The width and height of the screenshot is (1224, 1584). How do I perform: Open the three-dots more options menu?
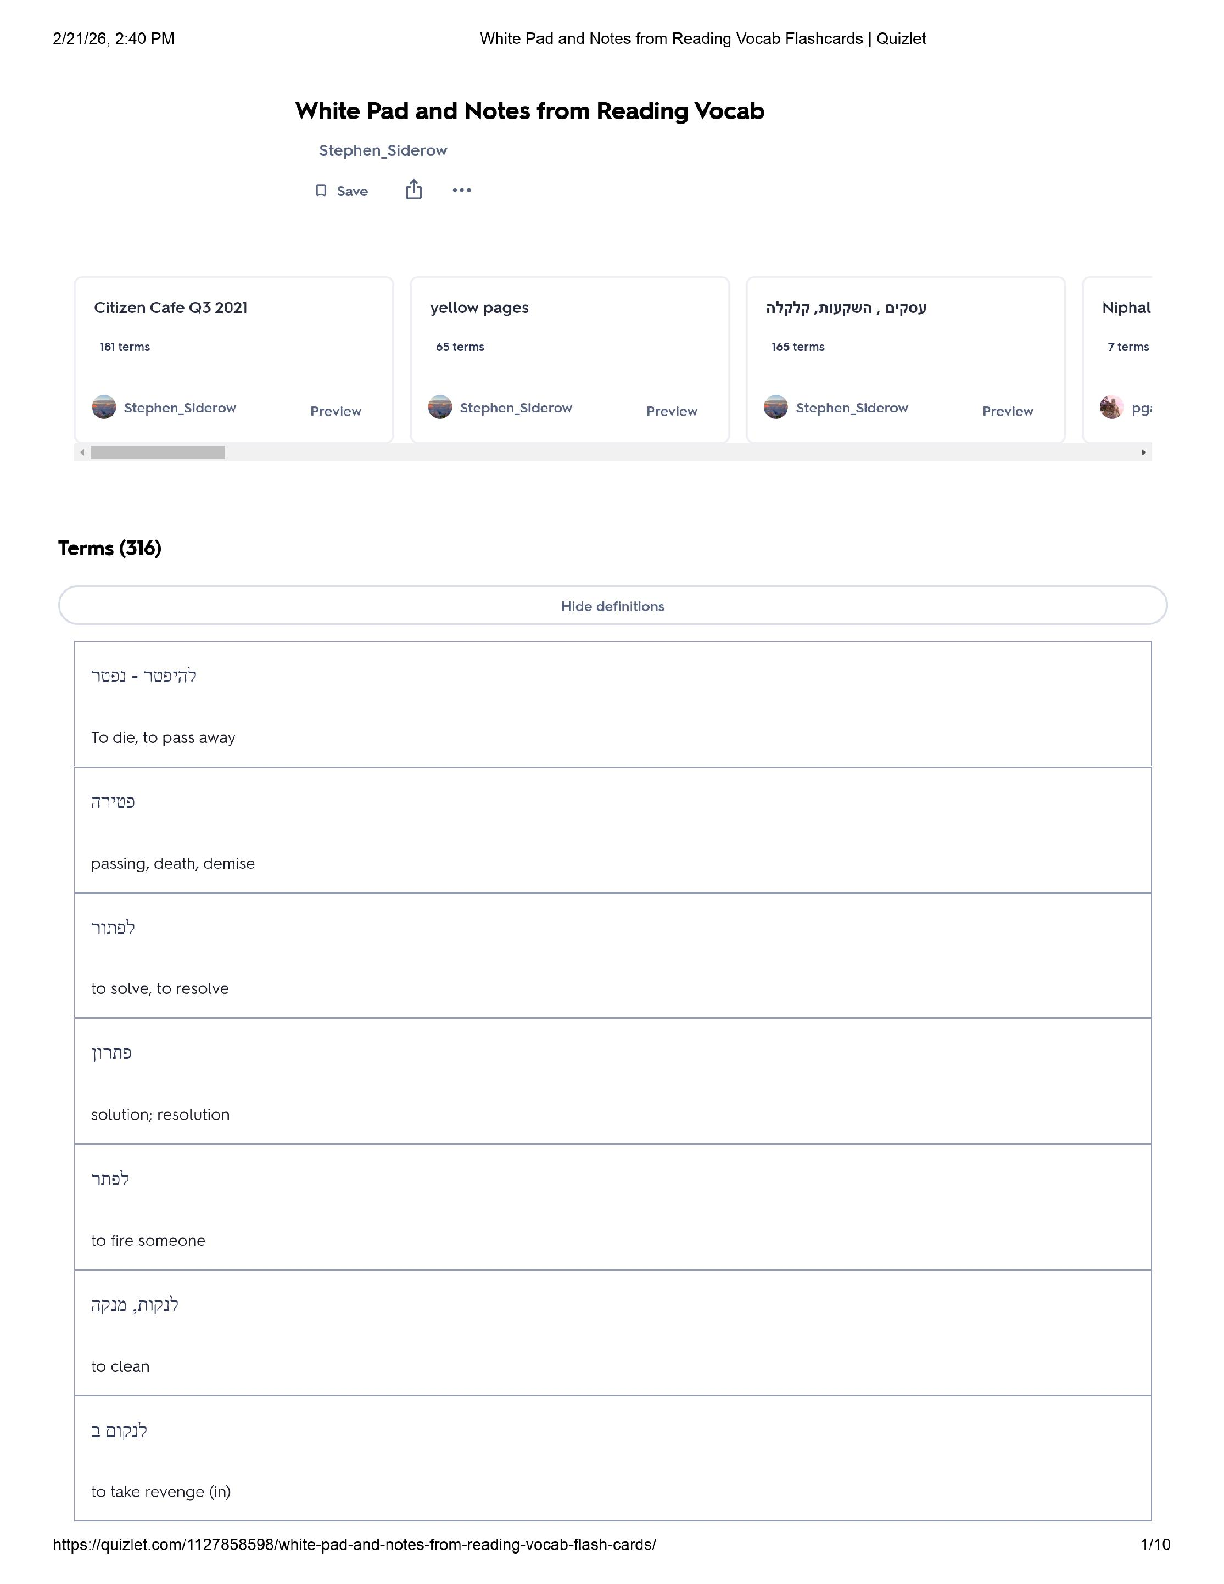point(461,190)
